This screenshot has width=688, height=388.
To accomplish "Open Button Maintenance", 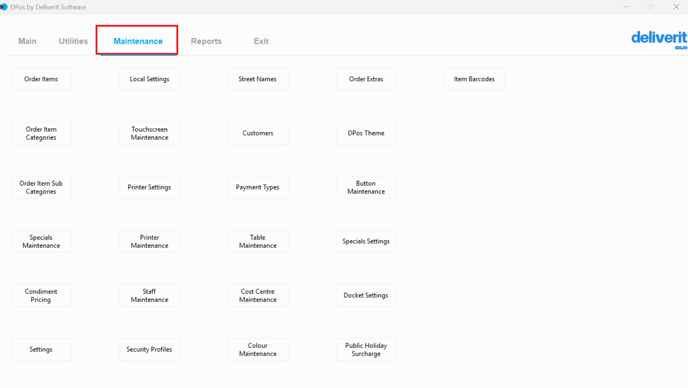I will pos(366,187).
